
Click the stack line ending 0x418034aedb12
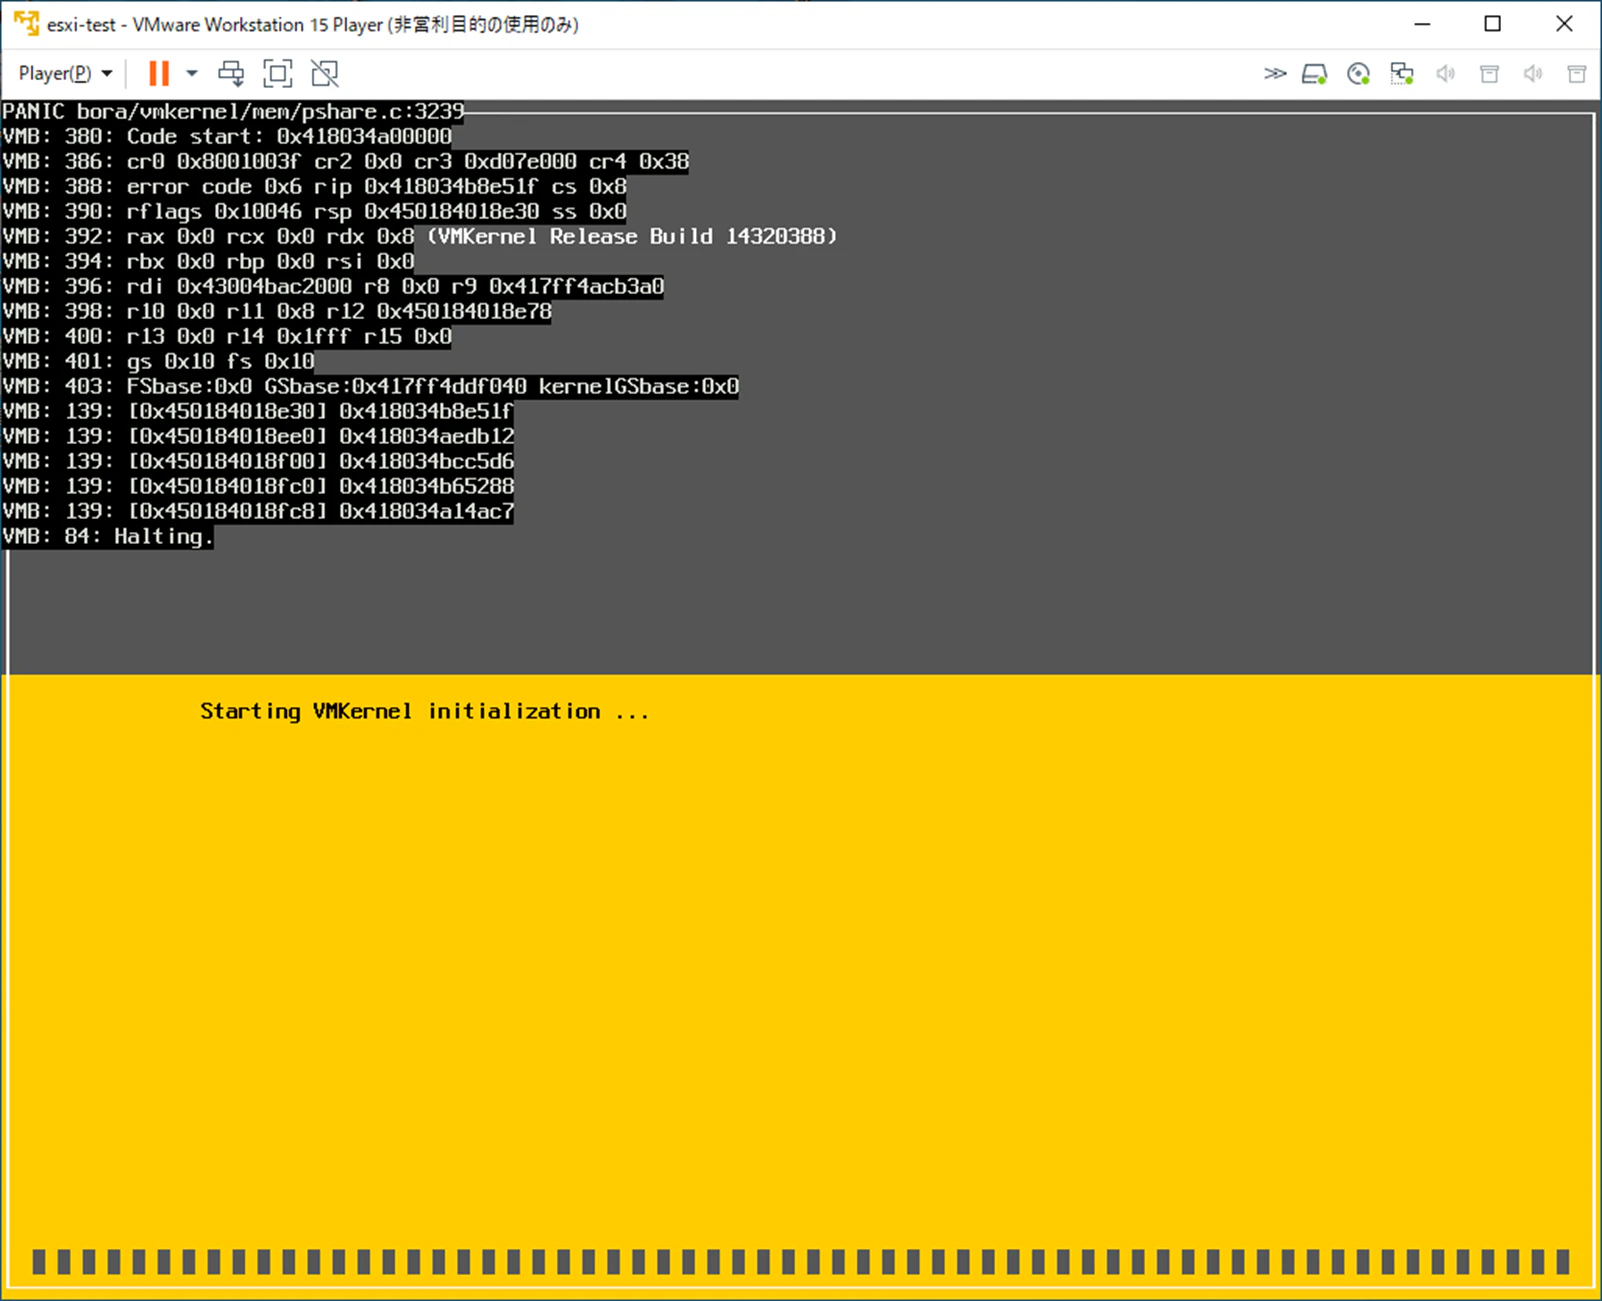[x=258, y=436]
